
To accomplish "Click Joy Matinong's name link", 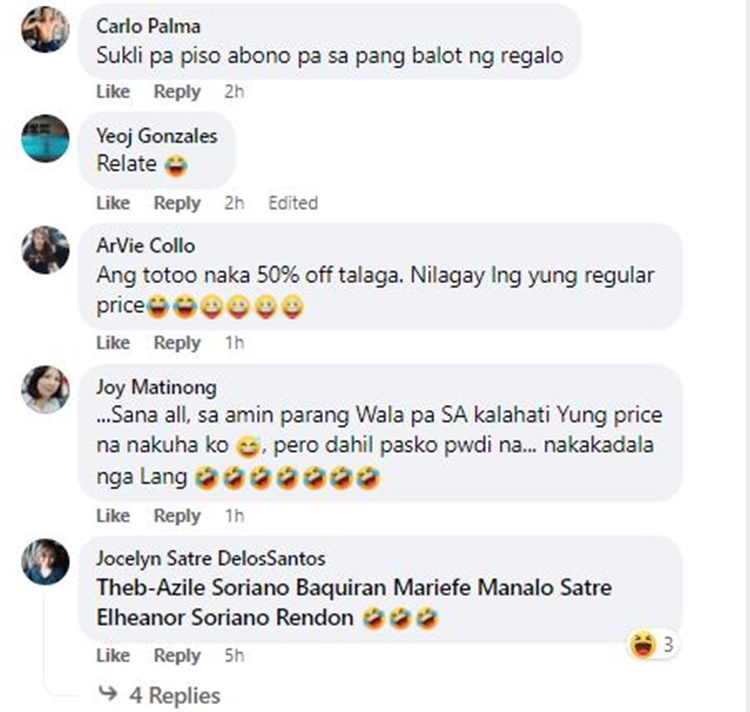I will click(156, 387).
